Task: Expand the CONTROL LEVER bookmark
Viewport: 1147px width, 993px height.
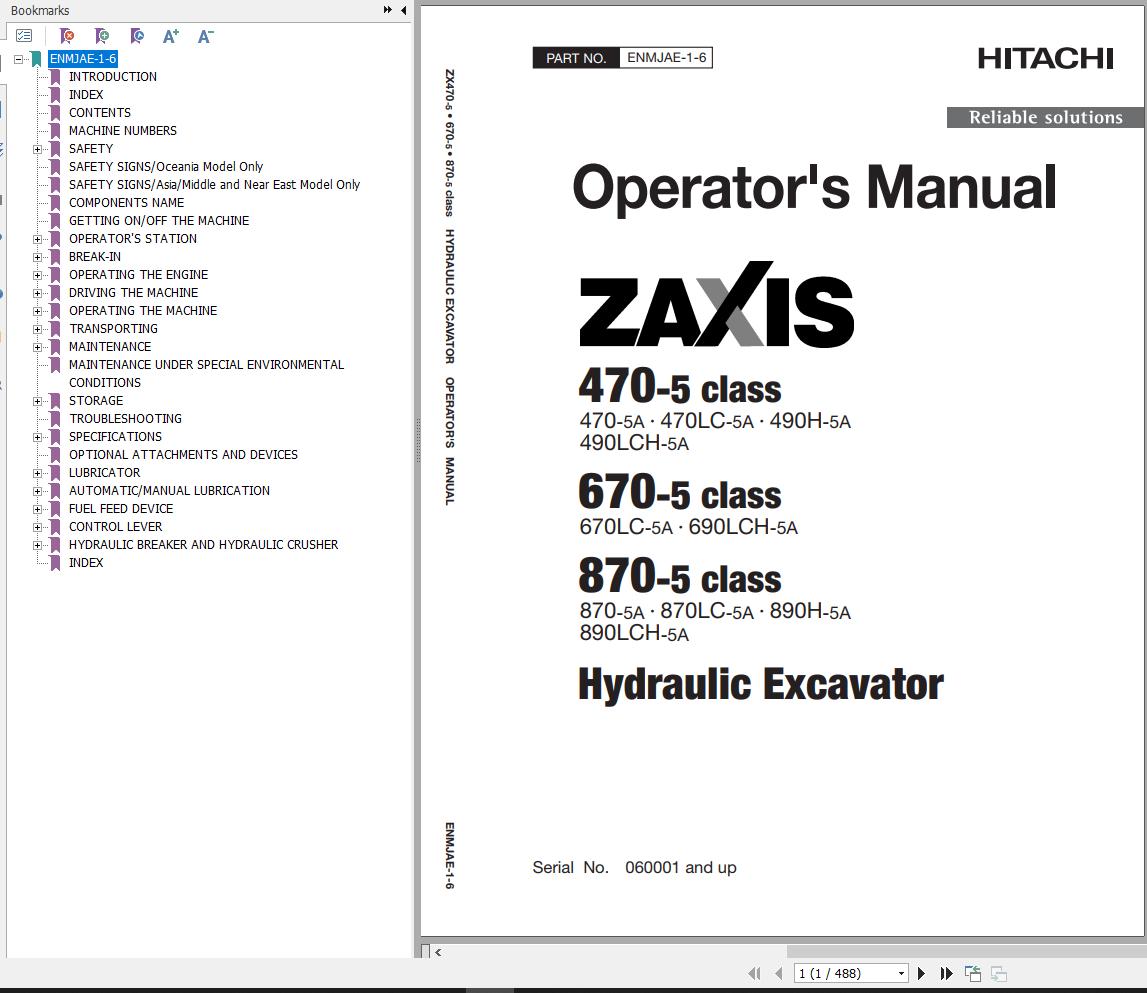Action: (37, 528)
